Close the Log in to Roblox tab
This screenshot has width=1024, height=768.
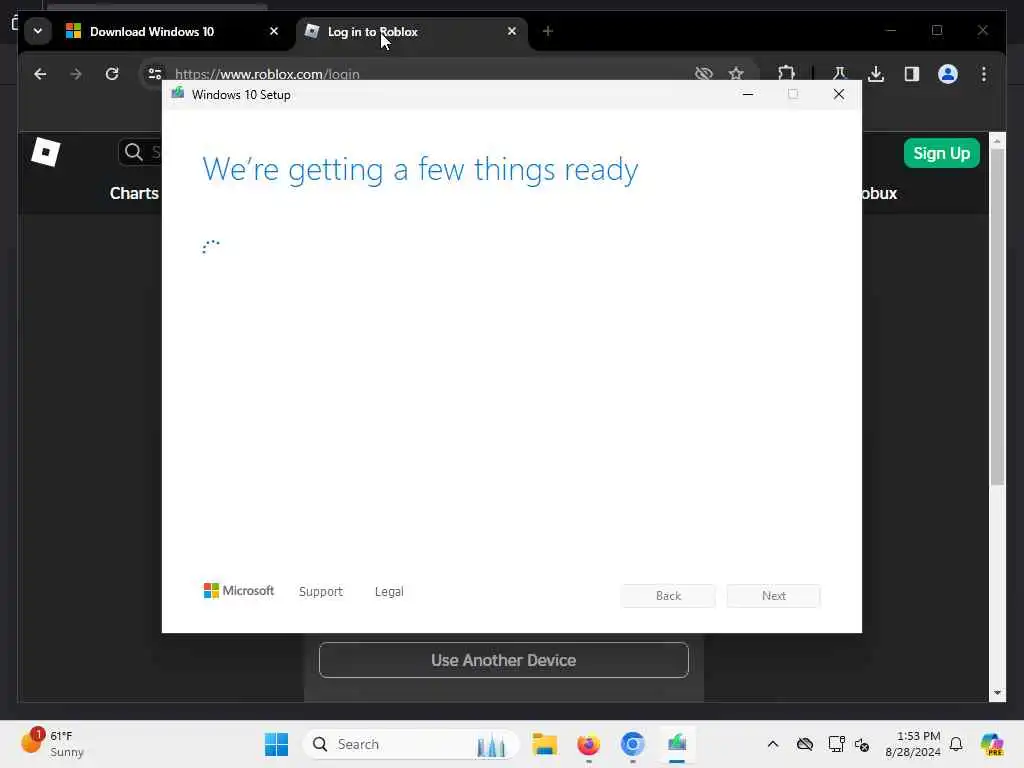coord(512,31)
